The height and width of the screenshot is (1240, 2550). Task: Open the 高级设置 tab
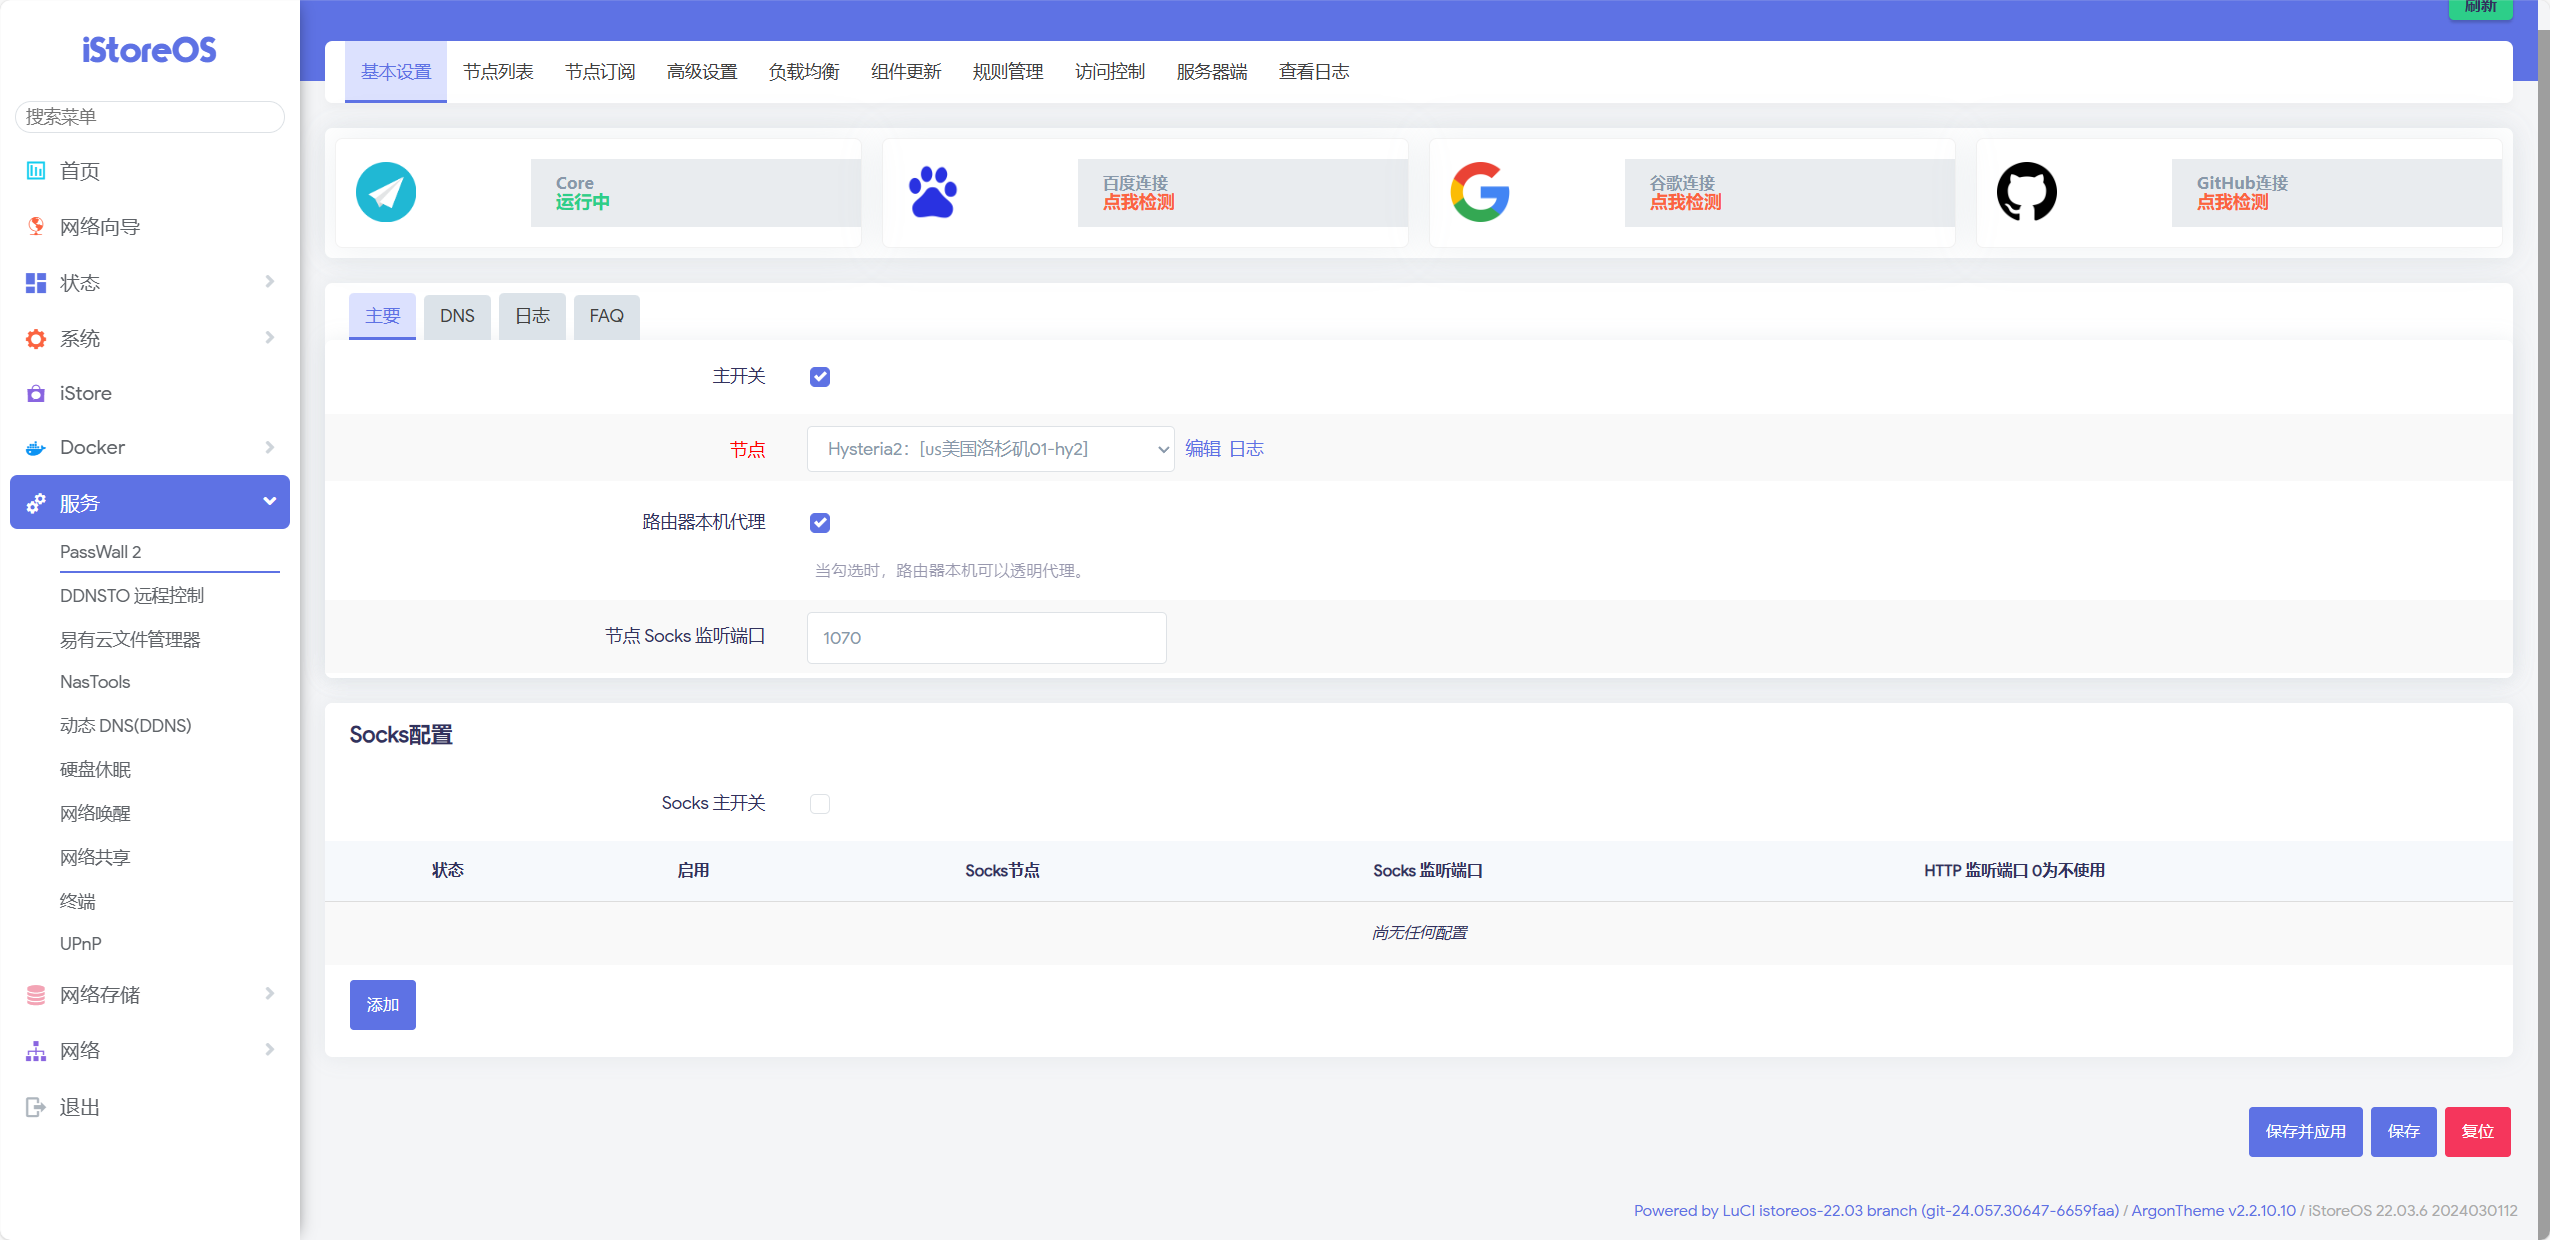702,72
